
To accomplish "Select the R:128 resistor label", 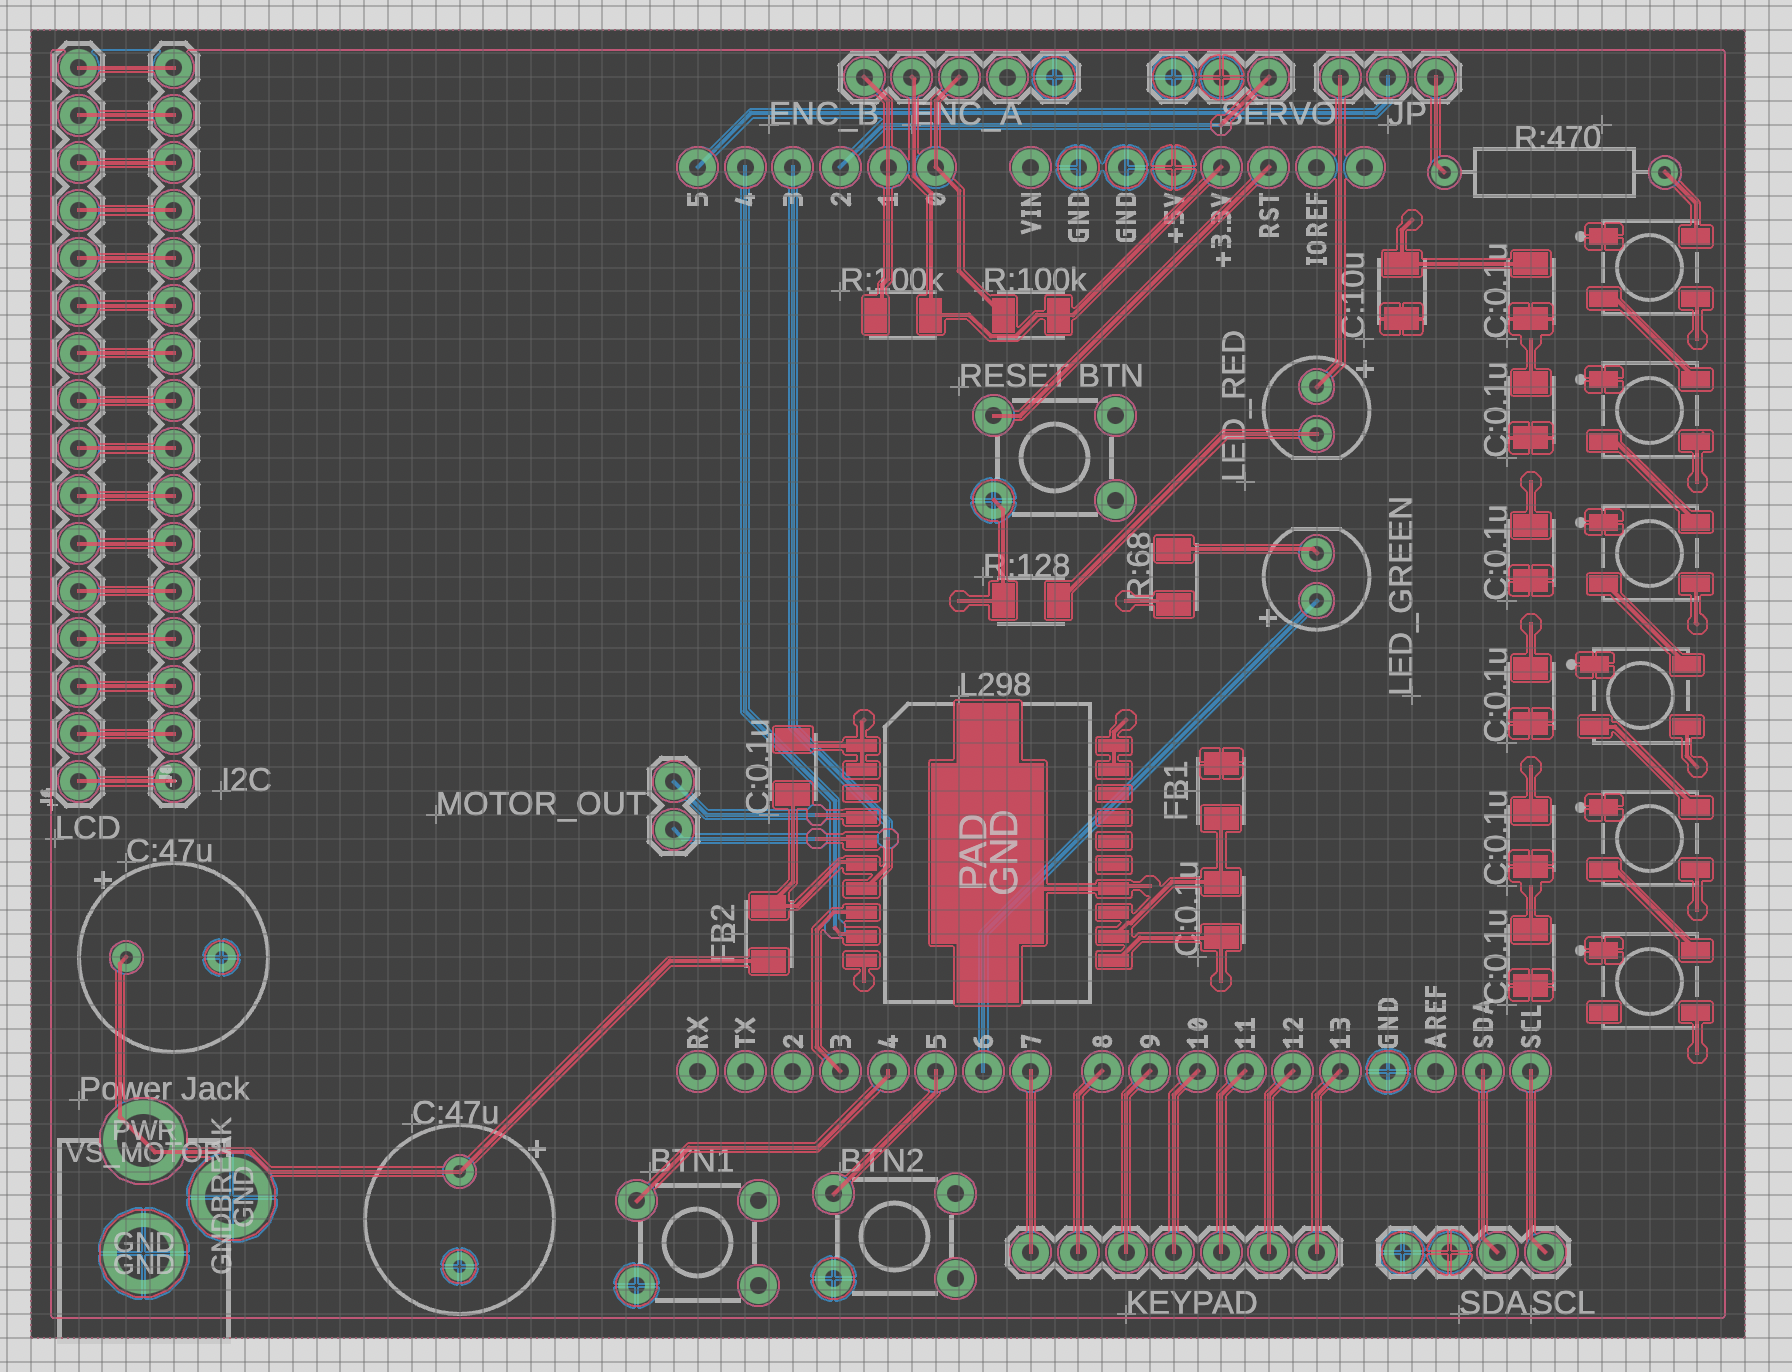I will click(x=1026, y=566).
